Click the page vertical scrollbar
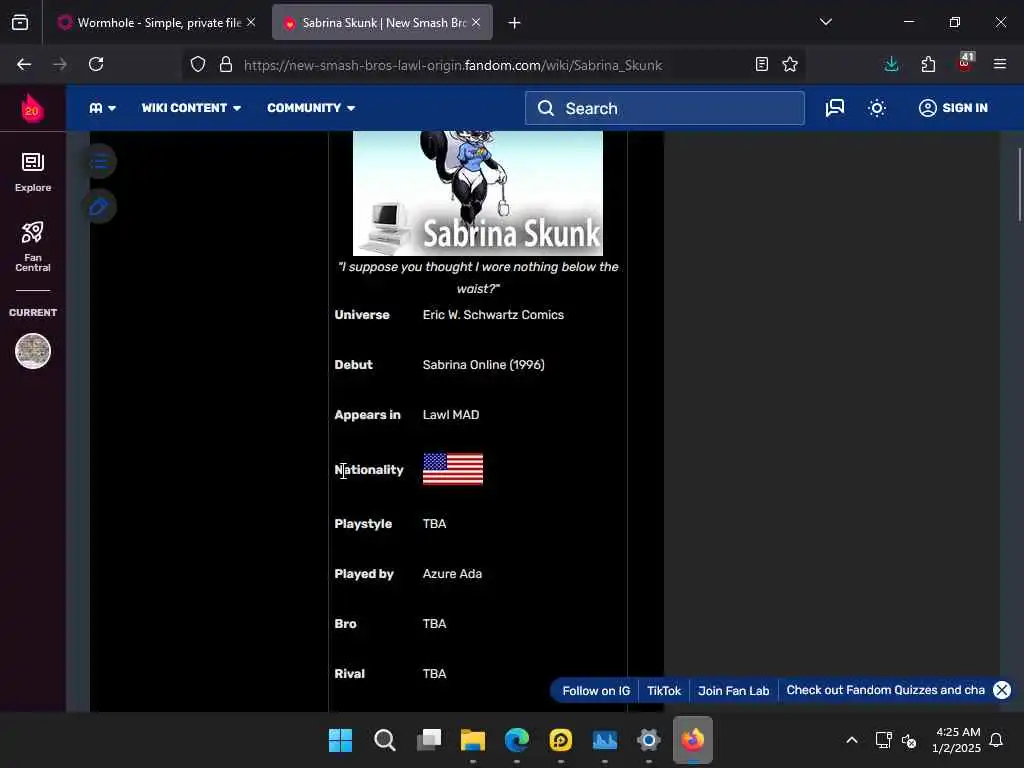 coord(1019,185)
